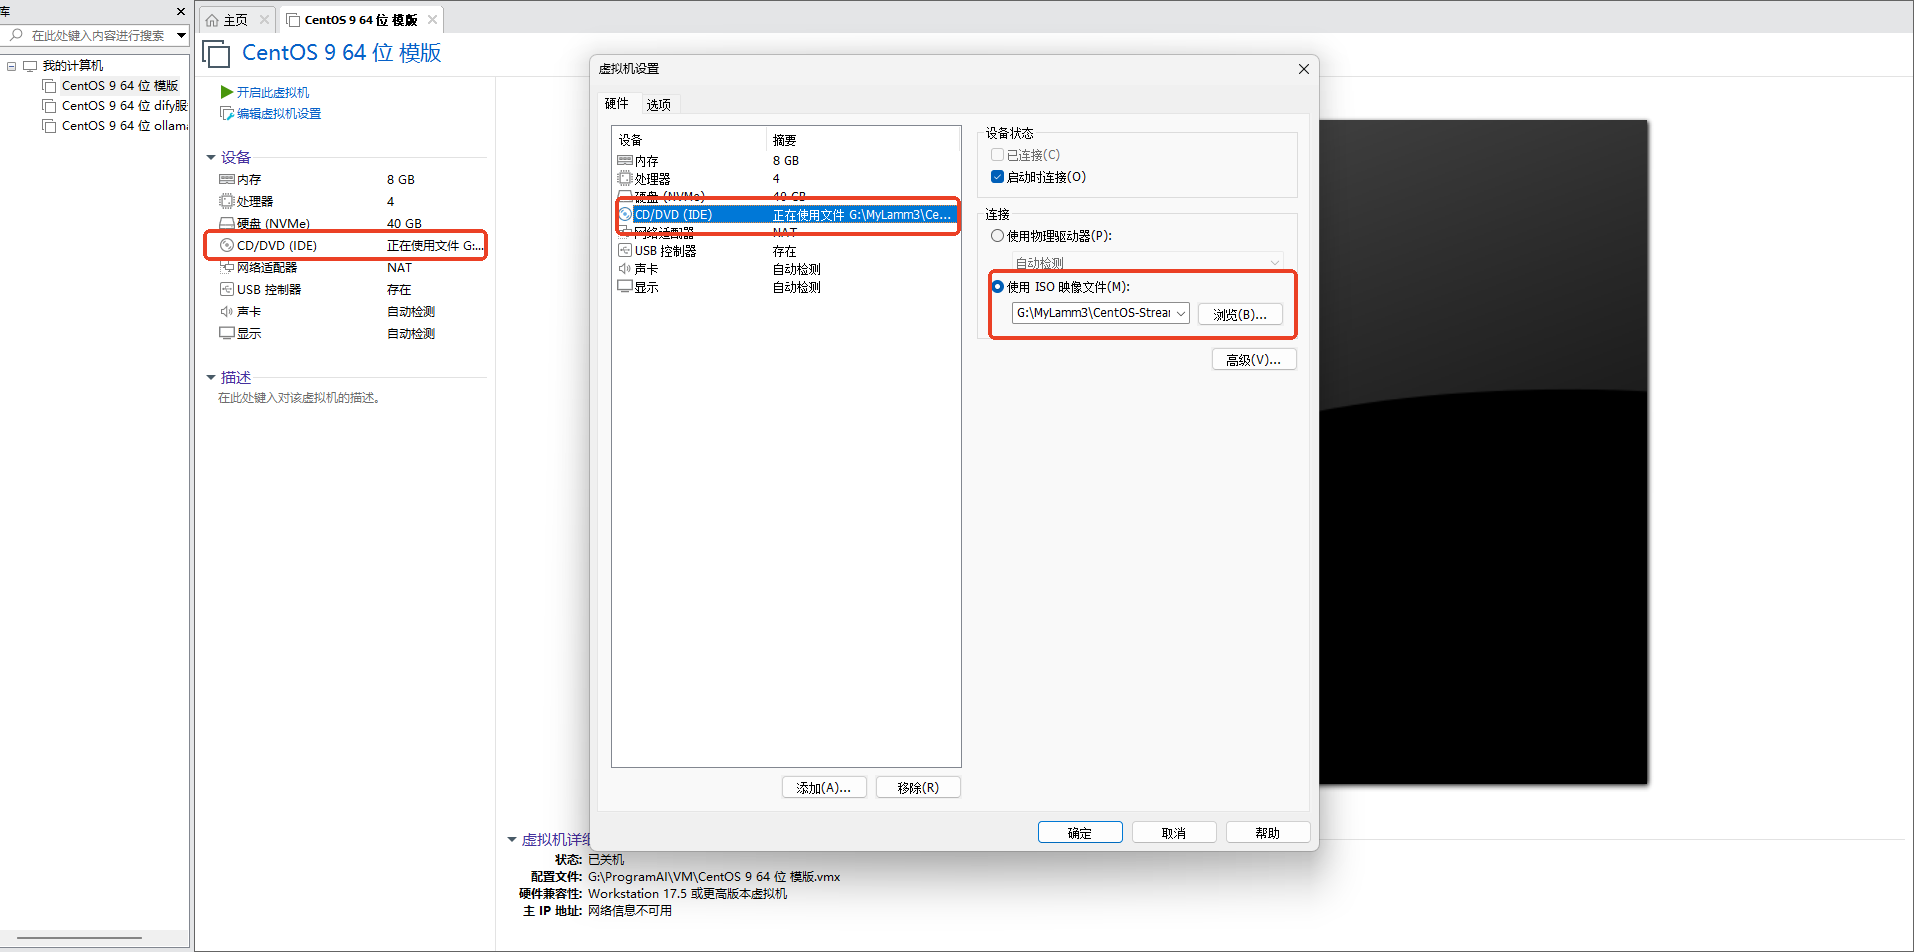
Task: Open the ISO image file path dropdown
Action: pos(1181,313)
